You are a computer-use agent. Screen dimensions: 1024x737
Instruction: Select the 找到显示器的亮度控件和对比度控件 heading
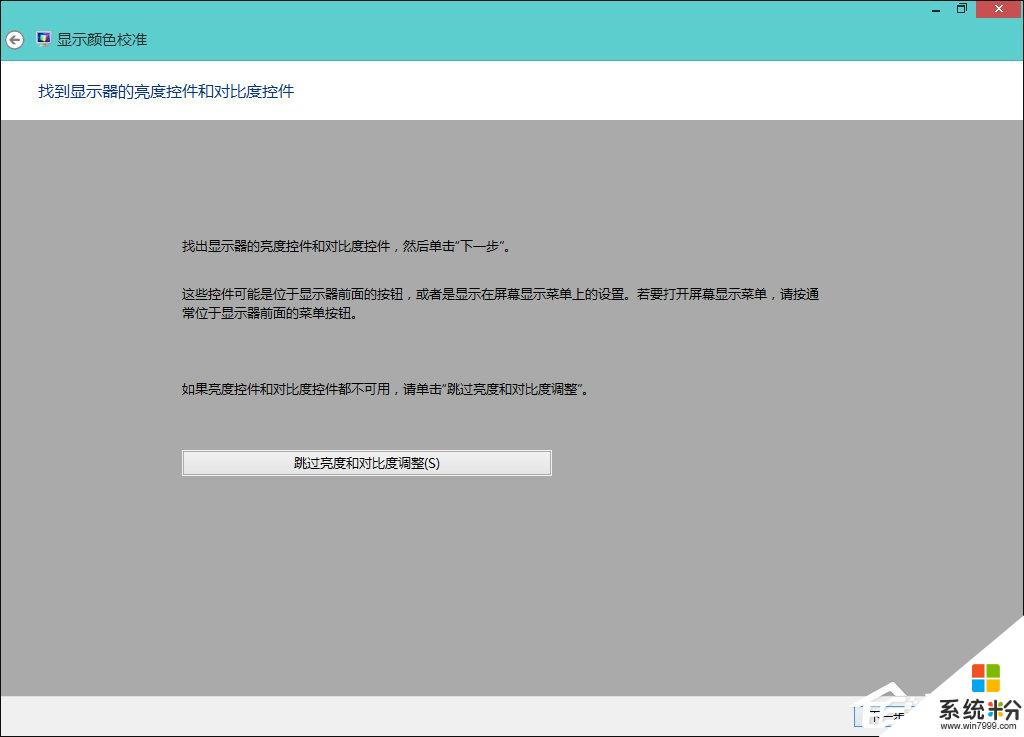coord(165,91)
